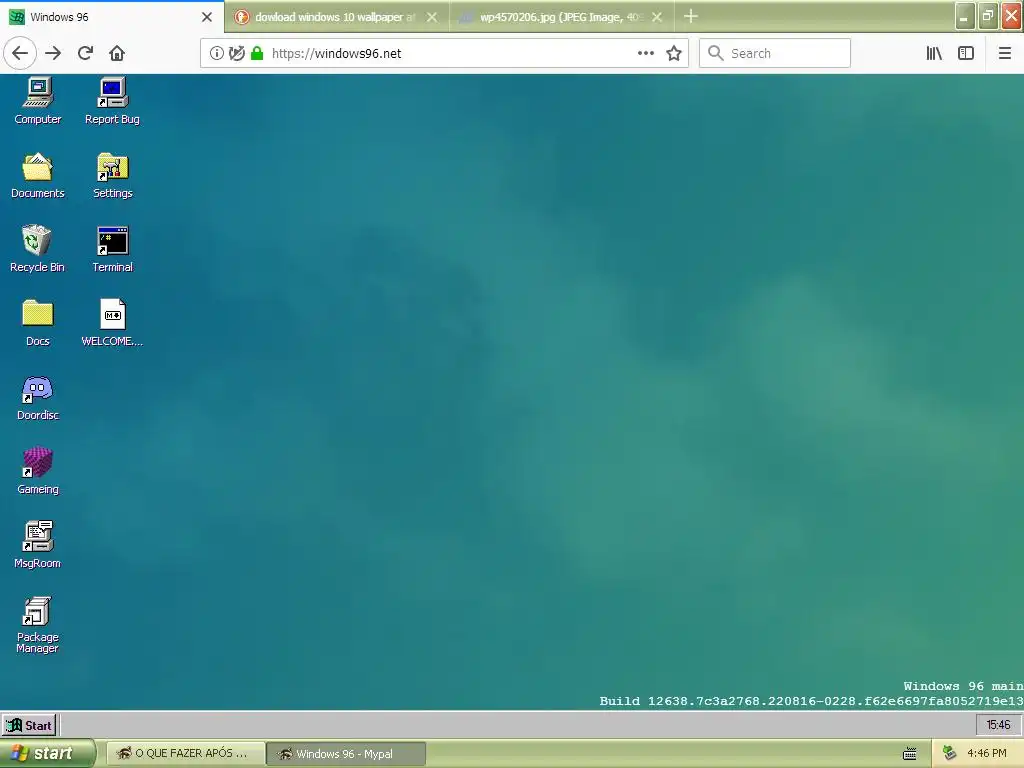The width and height of the screenshot is (1024, 768).
Task: Switch to wp4570206.jpg image tab
Action: pos(562,17)
